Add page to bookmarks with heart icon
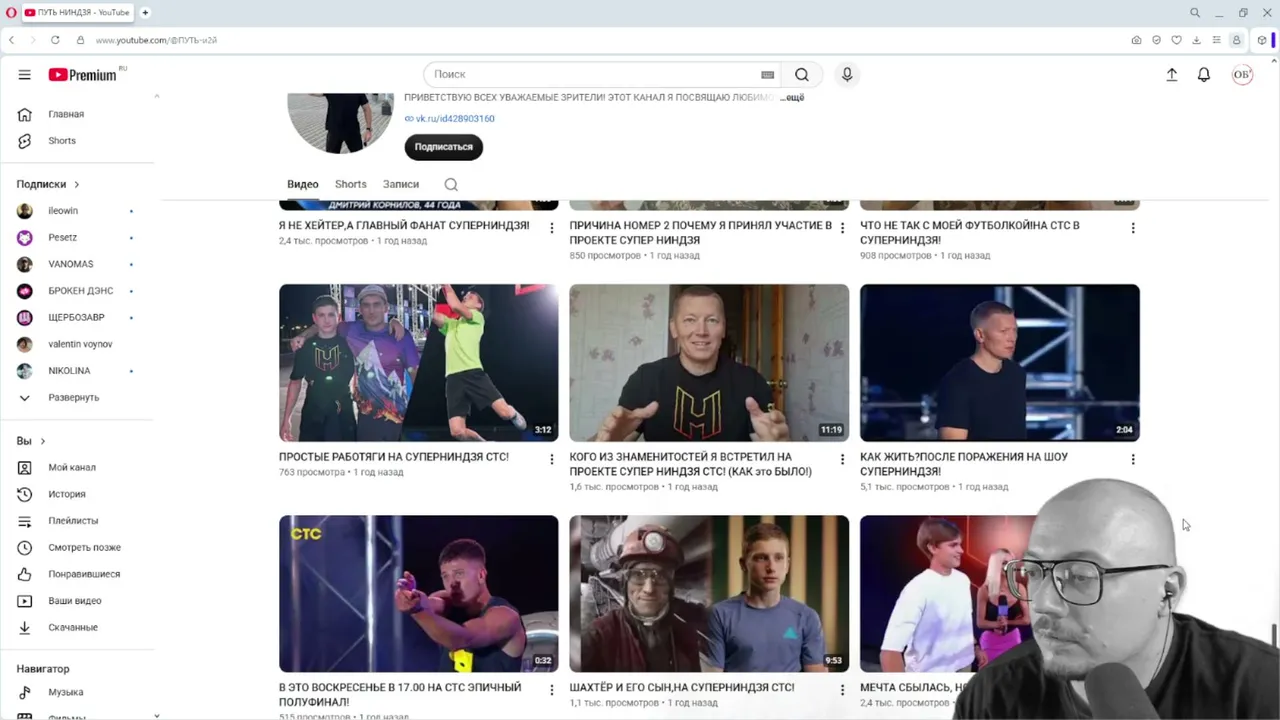 1176,40
